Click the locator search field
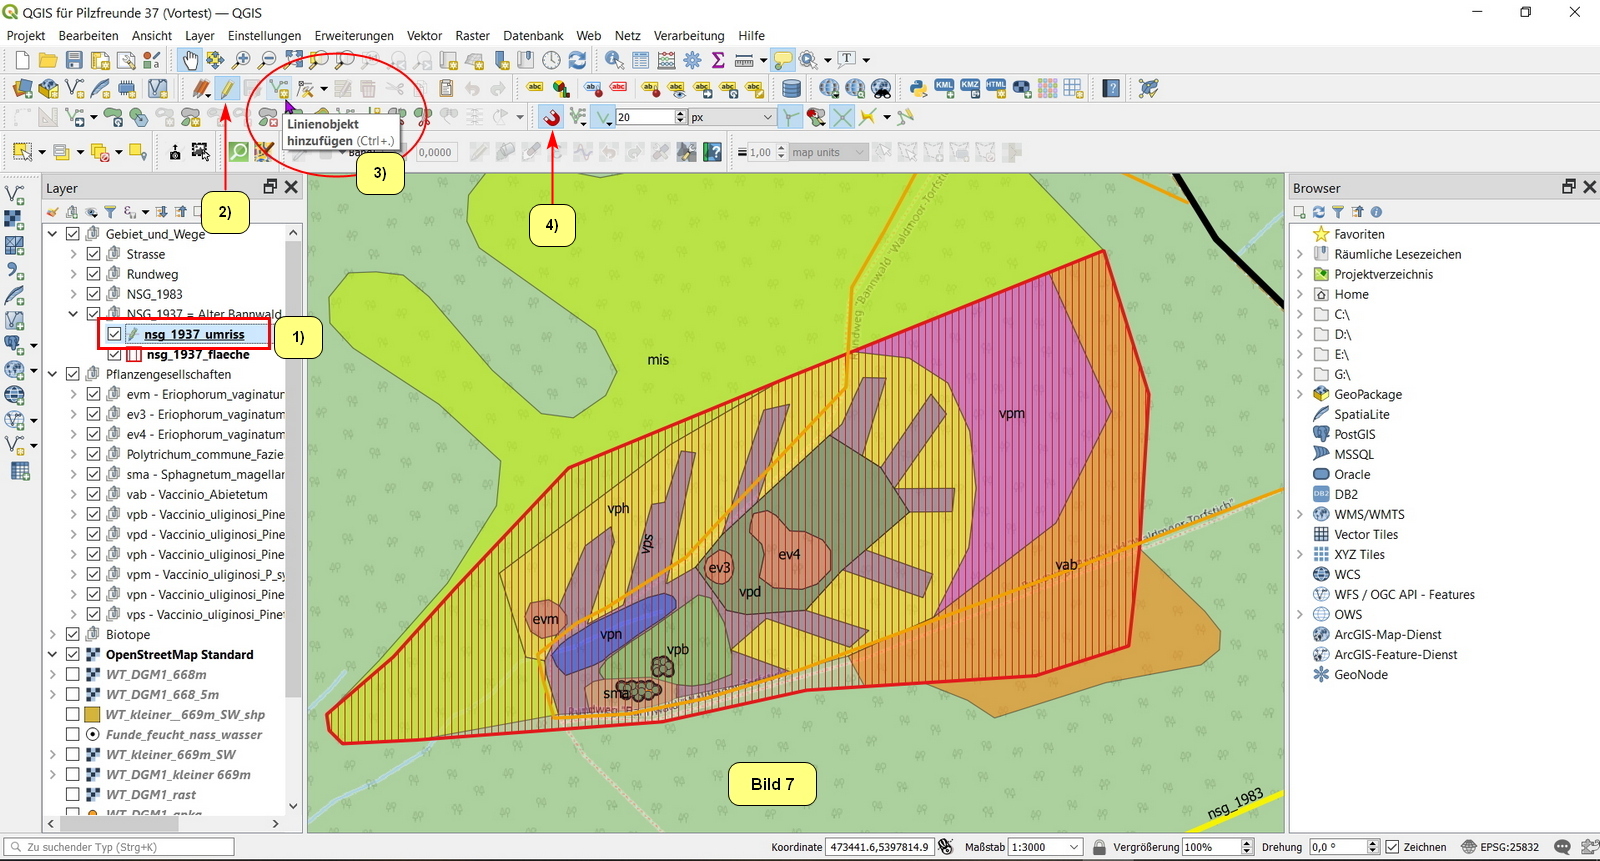Screen dimensions: 1600x861 (x=120, y=847)
